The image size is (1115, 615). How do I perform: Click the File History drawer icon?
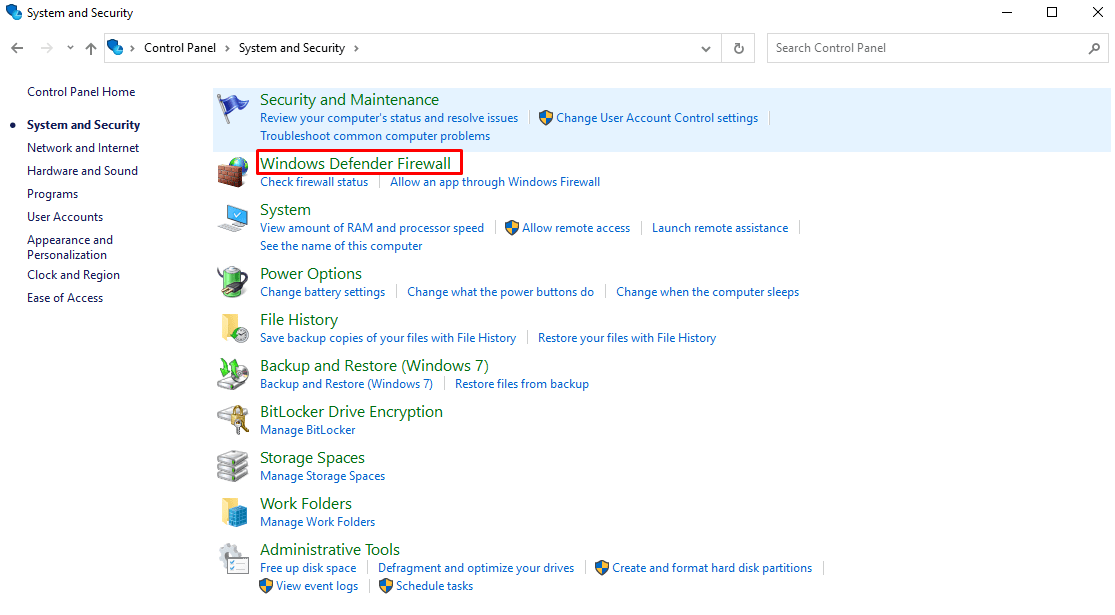click(233, 327)
